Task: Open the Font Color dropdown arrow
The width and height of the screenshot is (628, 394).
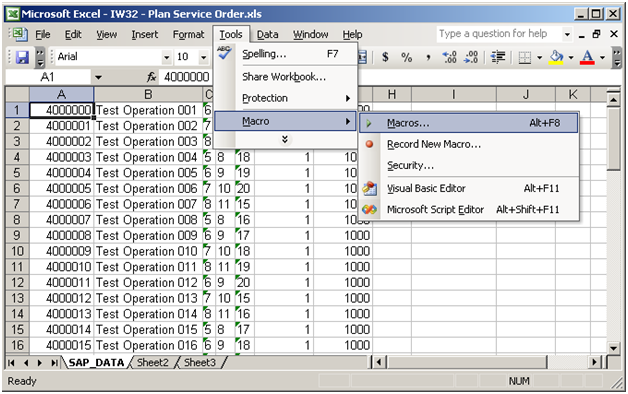Action: pyautogui.click(x=602, y=57)
